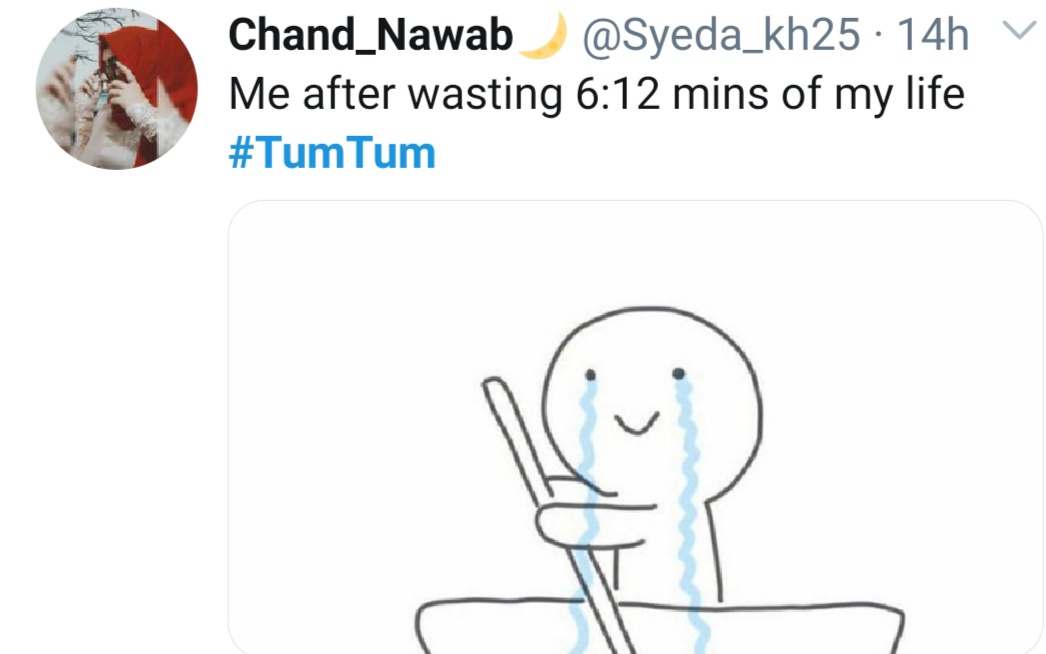This screenshot has width=1046, height=654.
Task: Visit the @Syeda_kh25 handle
Action: 722,35
